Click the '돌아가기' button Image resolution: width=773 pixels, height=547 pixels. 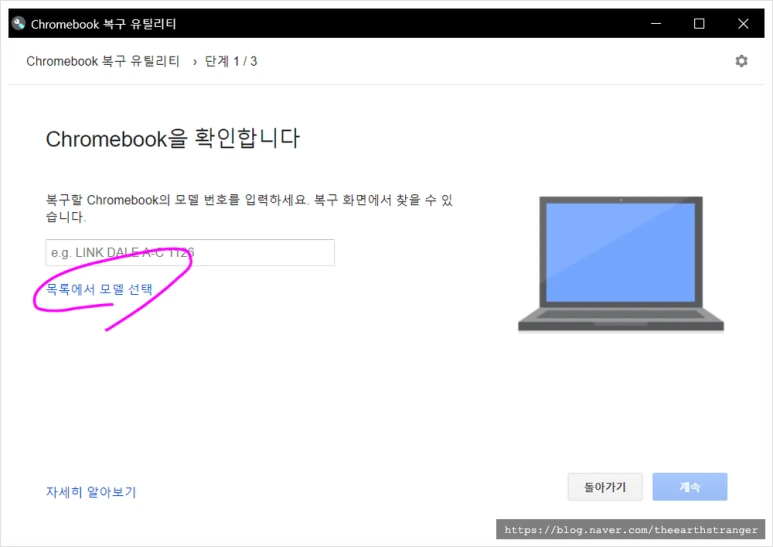(x=605, y=487)
